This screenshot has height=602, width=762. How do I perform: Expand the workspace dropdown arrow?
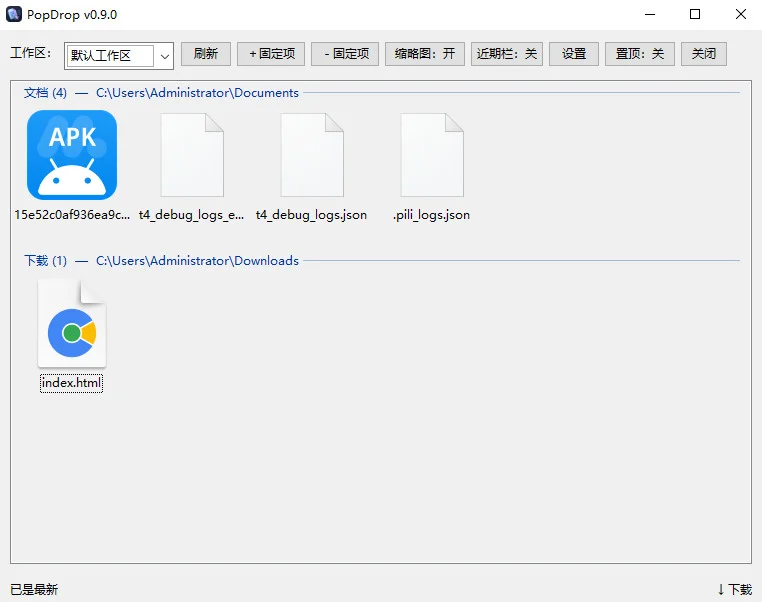tap(165, 56)
